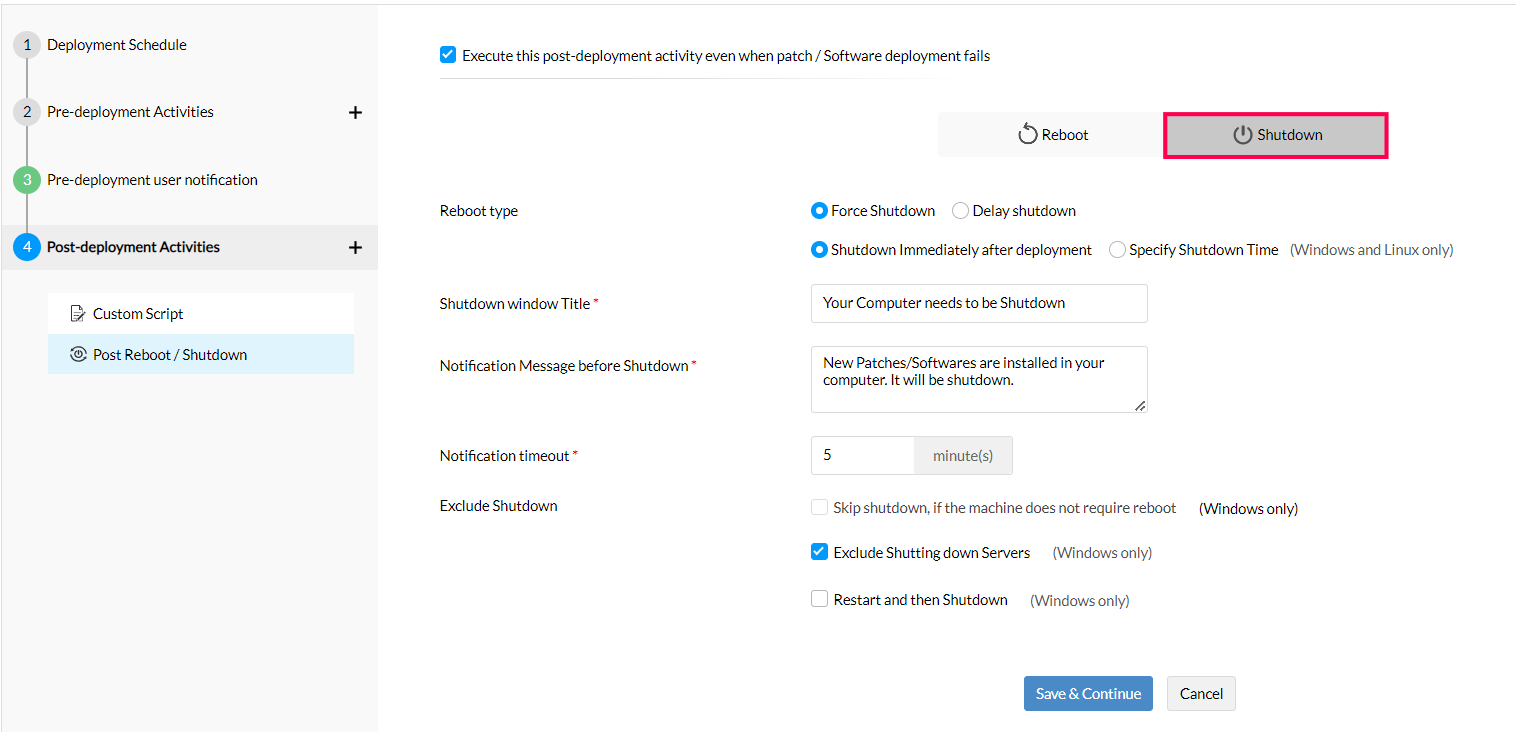
Task: Click the green step 3 completion circle
Action: (x=27, y=179)
